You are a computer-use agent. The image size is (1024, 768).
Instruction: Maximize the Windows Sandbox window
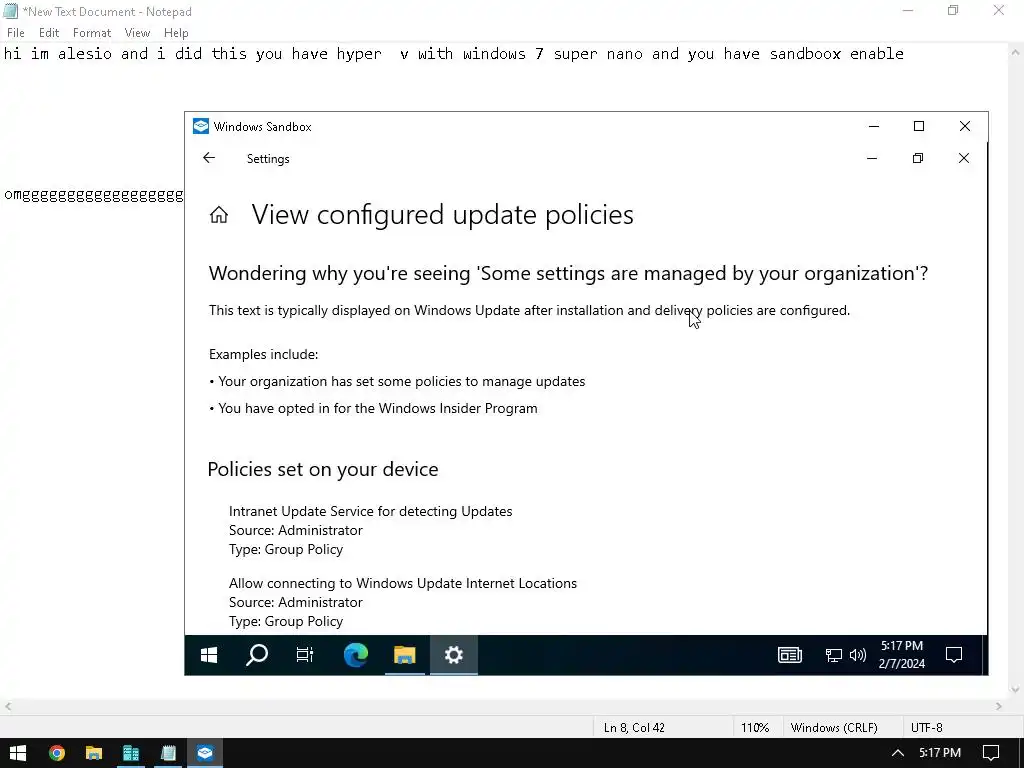pos(919,126)
